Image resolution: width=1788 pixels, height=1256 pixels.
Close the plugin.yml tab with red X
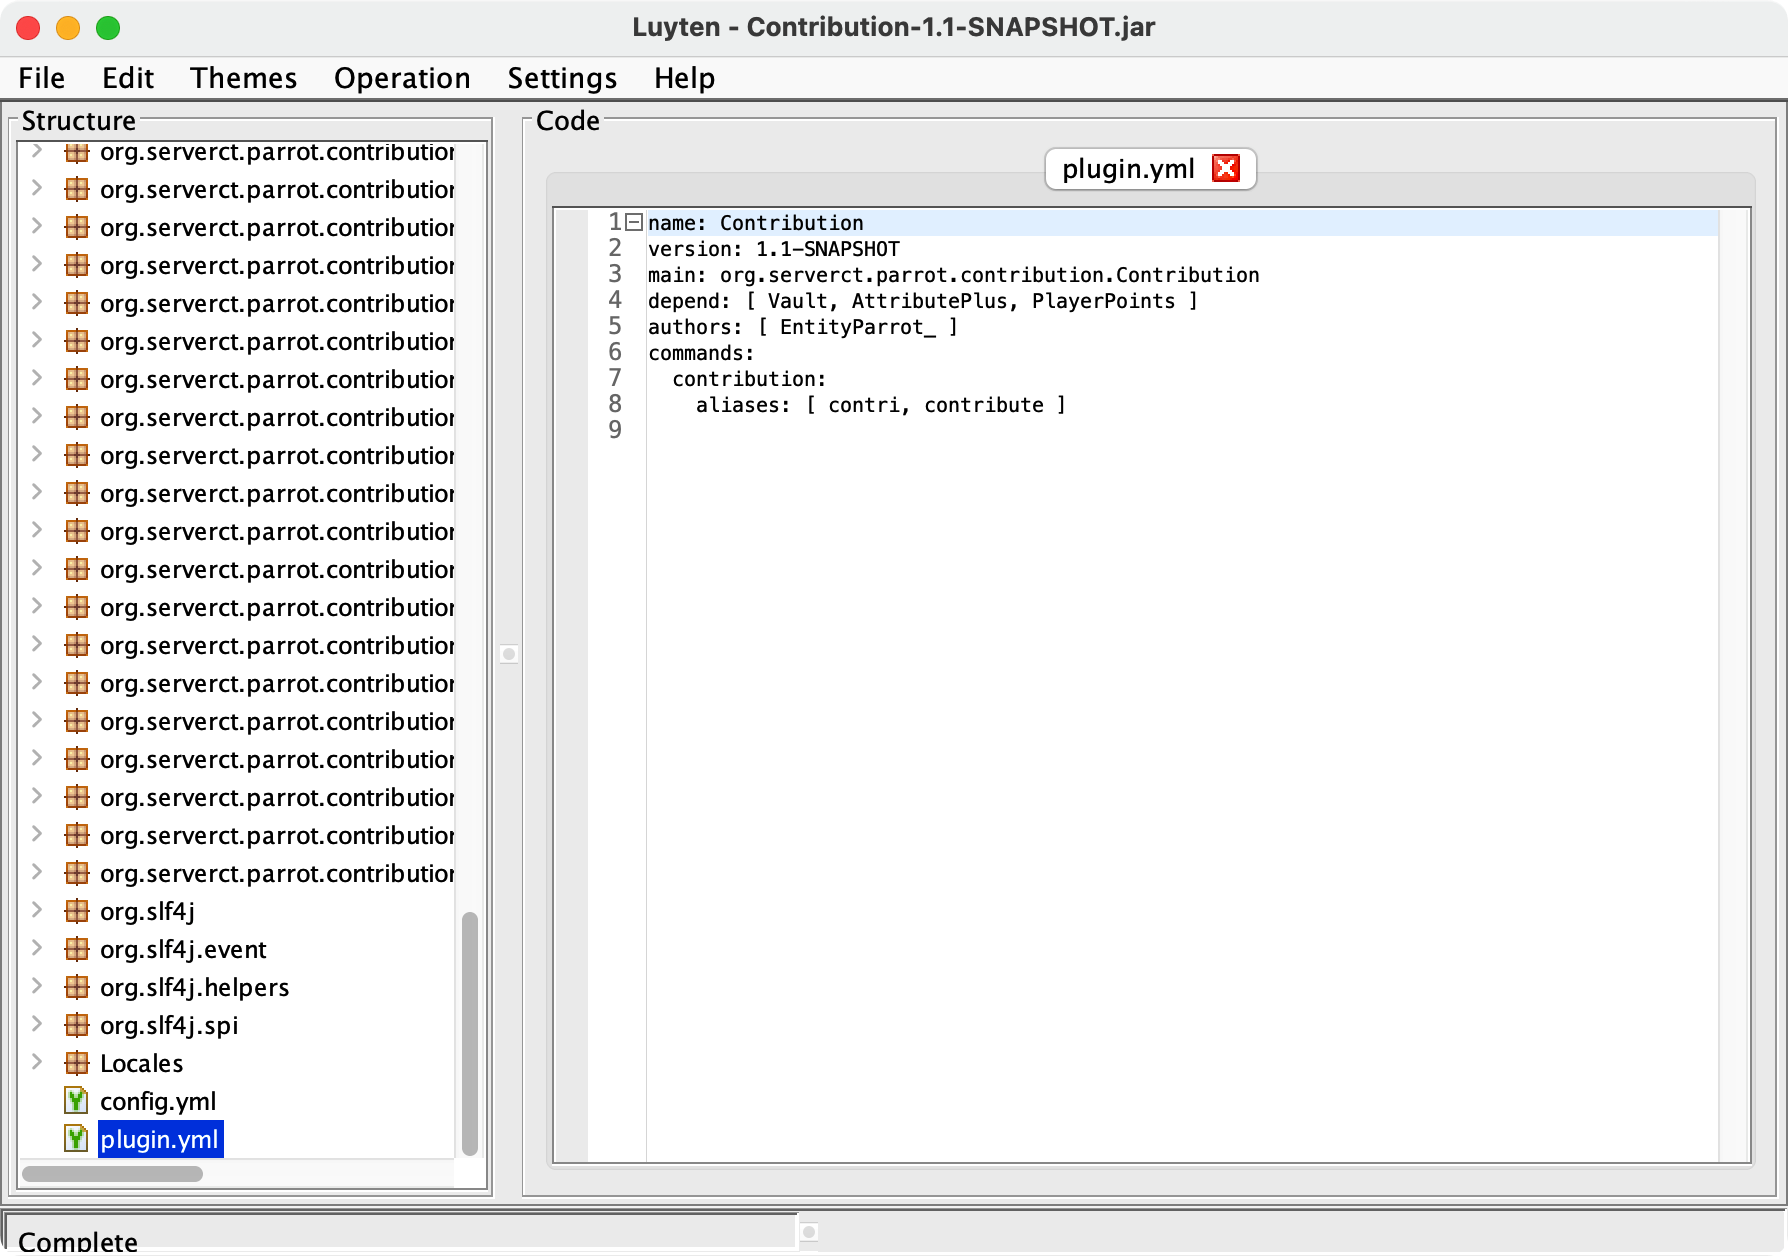[1225, 168]
